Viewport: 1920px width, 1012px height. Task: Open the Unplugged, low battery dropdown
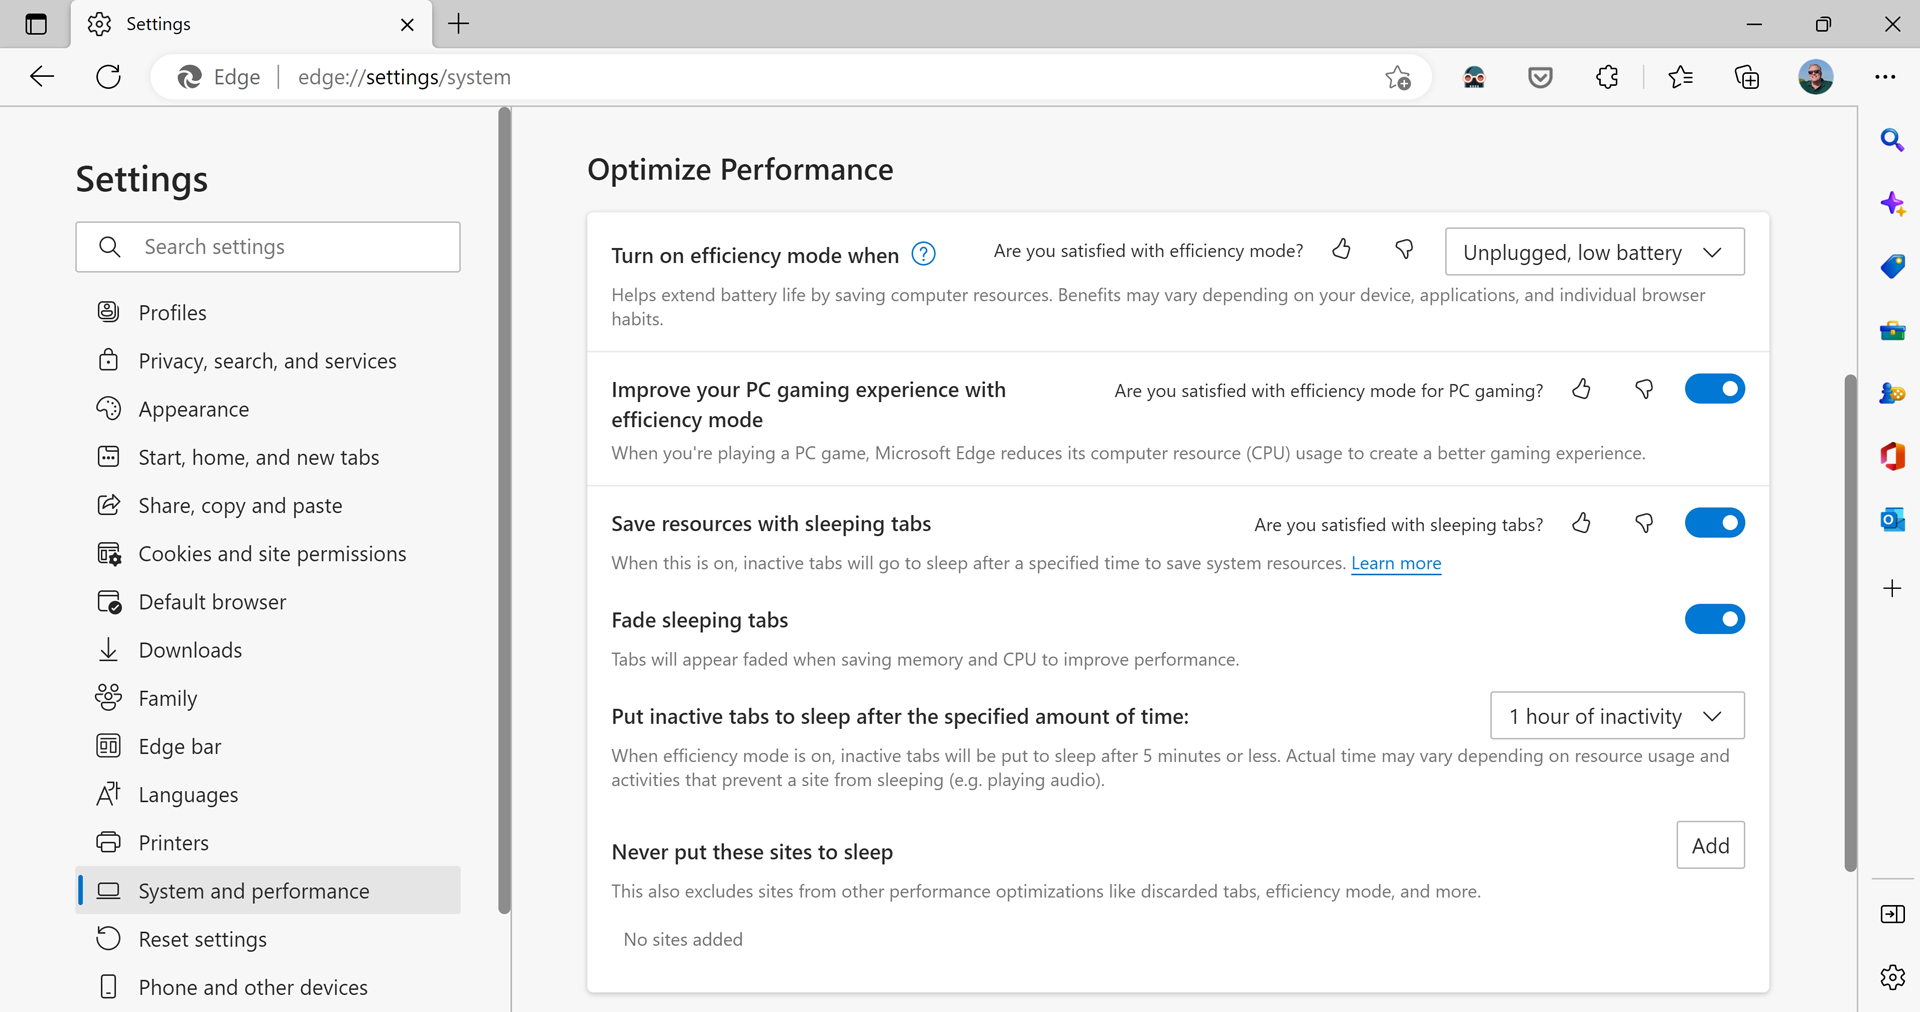[1594, 253]
